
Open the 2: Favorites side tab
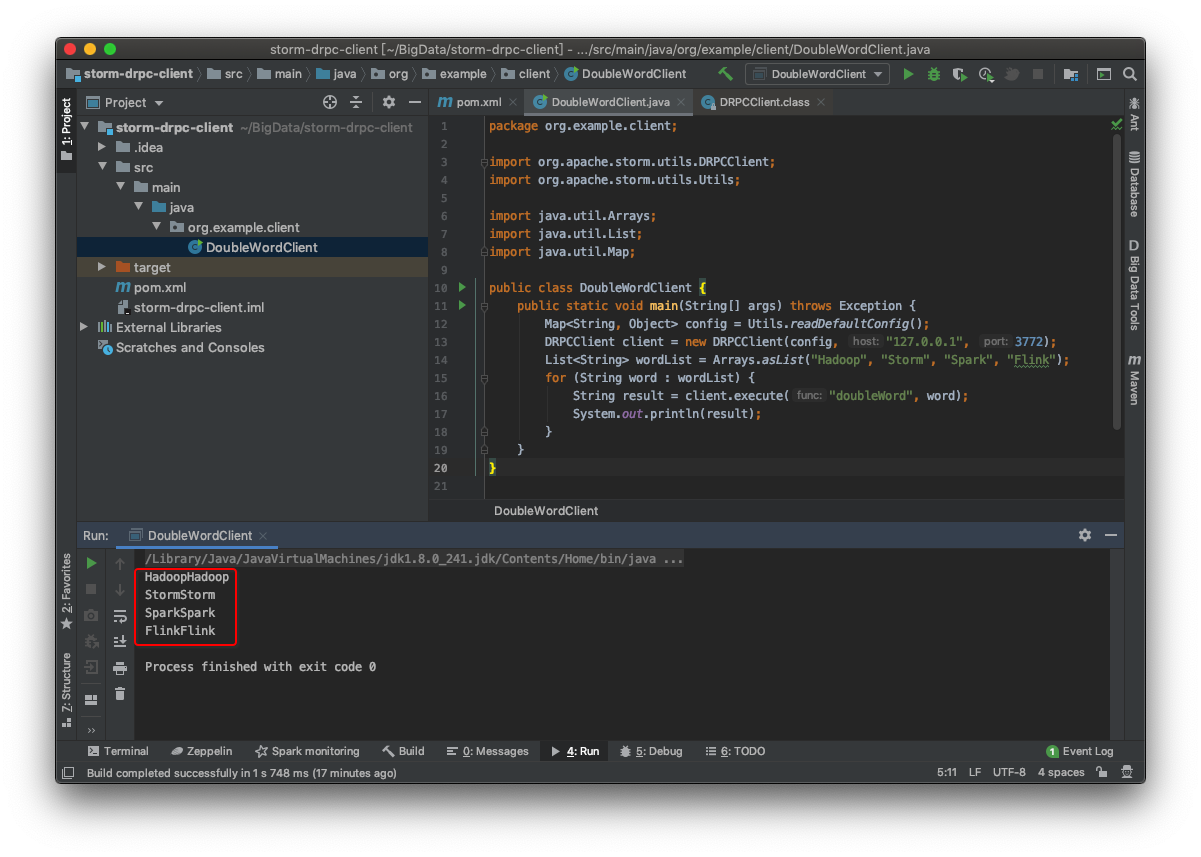click(66, 591)
